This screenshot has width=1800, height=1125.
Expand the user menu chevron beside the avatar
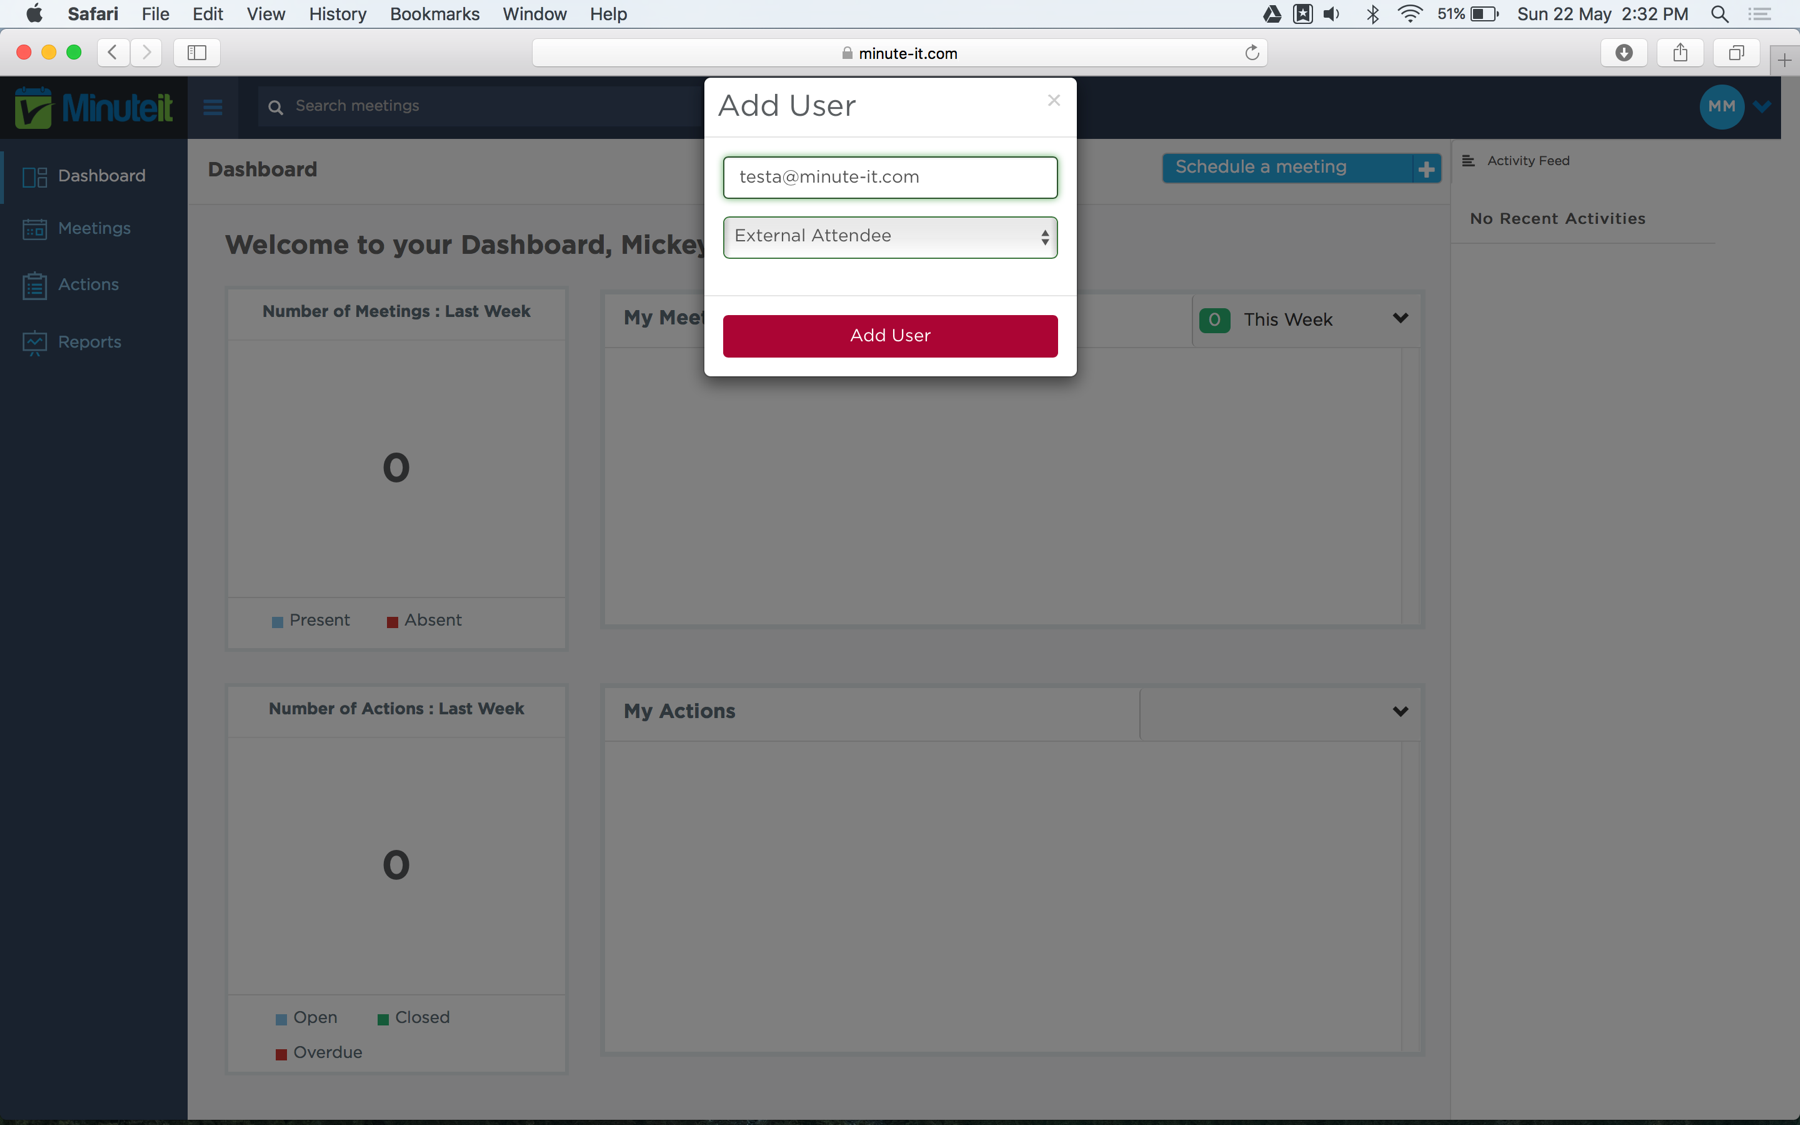pyautogui.click(x=1763, y=106)
